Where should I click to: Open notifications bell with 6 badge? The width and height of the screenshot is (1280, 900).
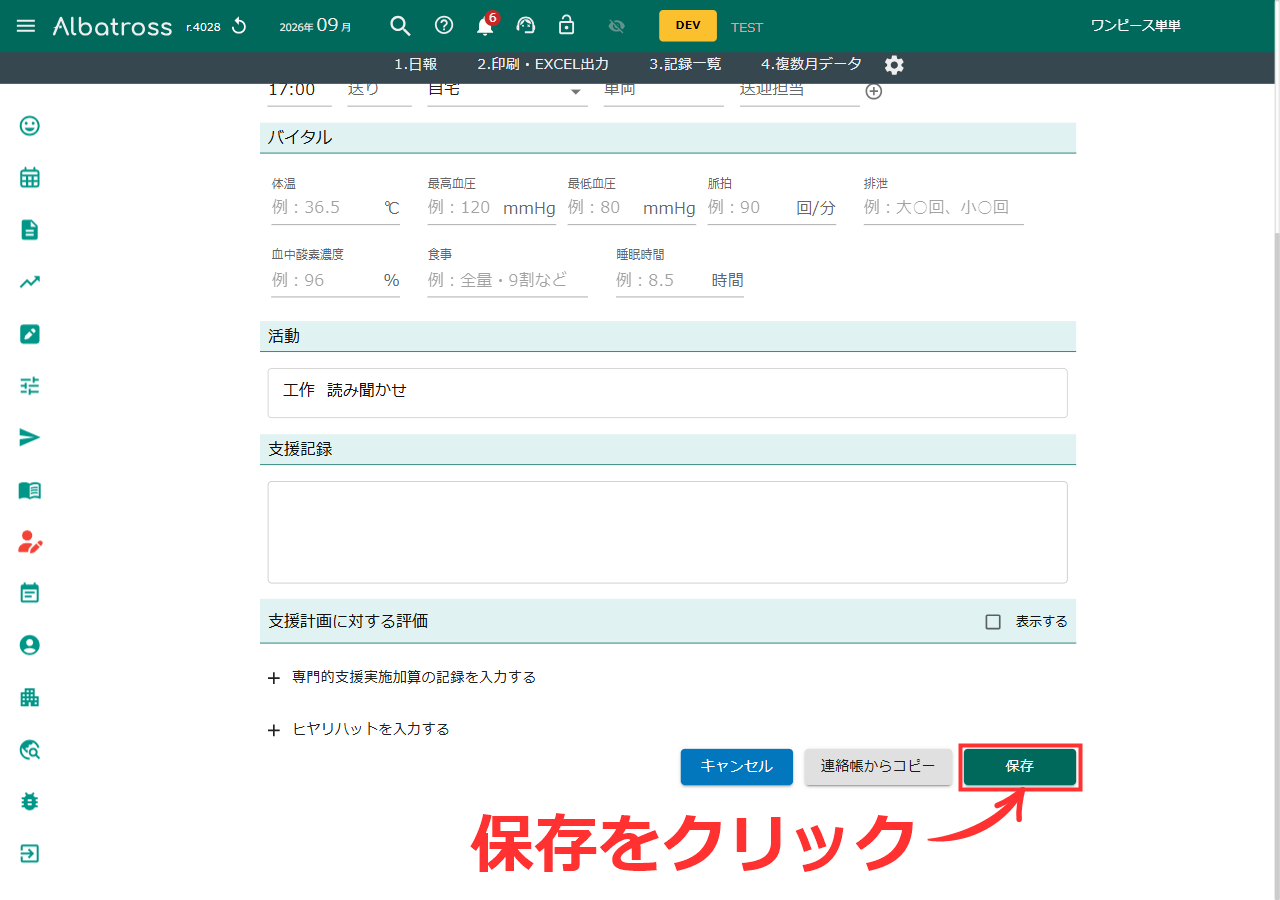click(486, 25)
